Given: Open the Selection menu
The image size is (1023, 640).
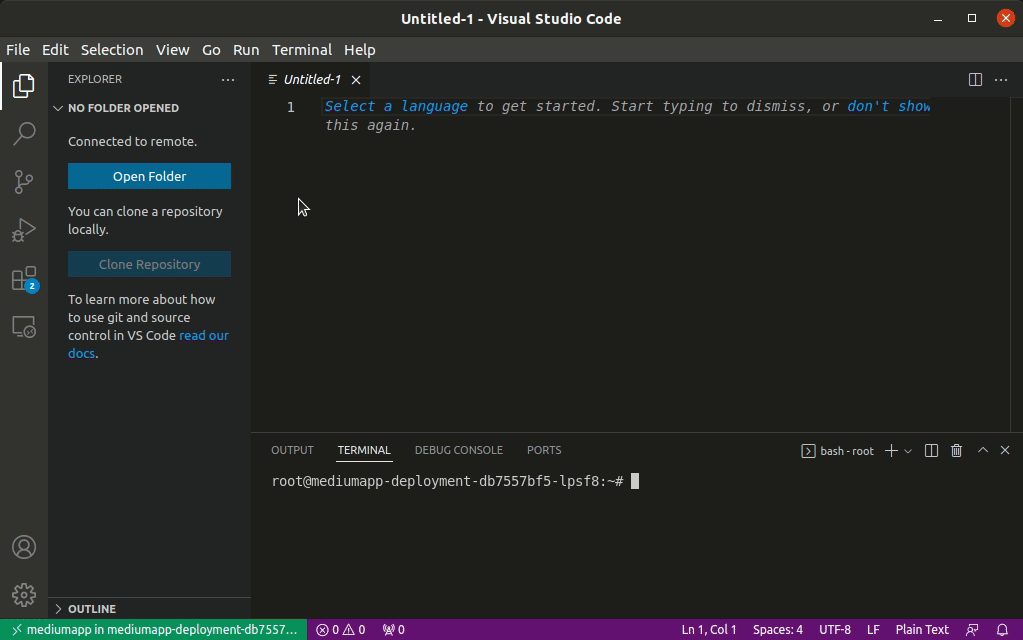Looking at the screenshot, I should click(112, 50).
